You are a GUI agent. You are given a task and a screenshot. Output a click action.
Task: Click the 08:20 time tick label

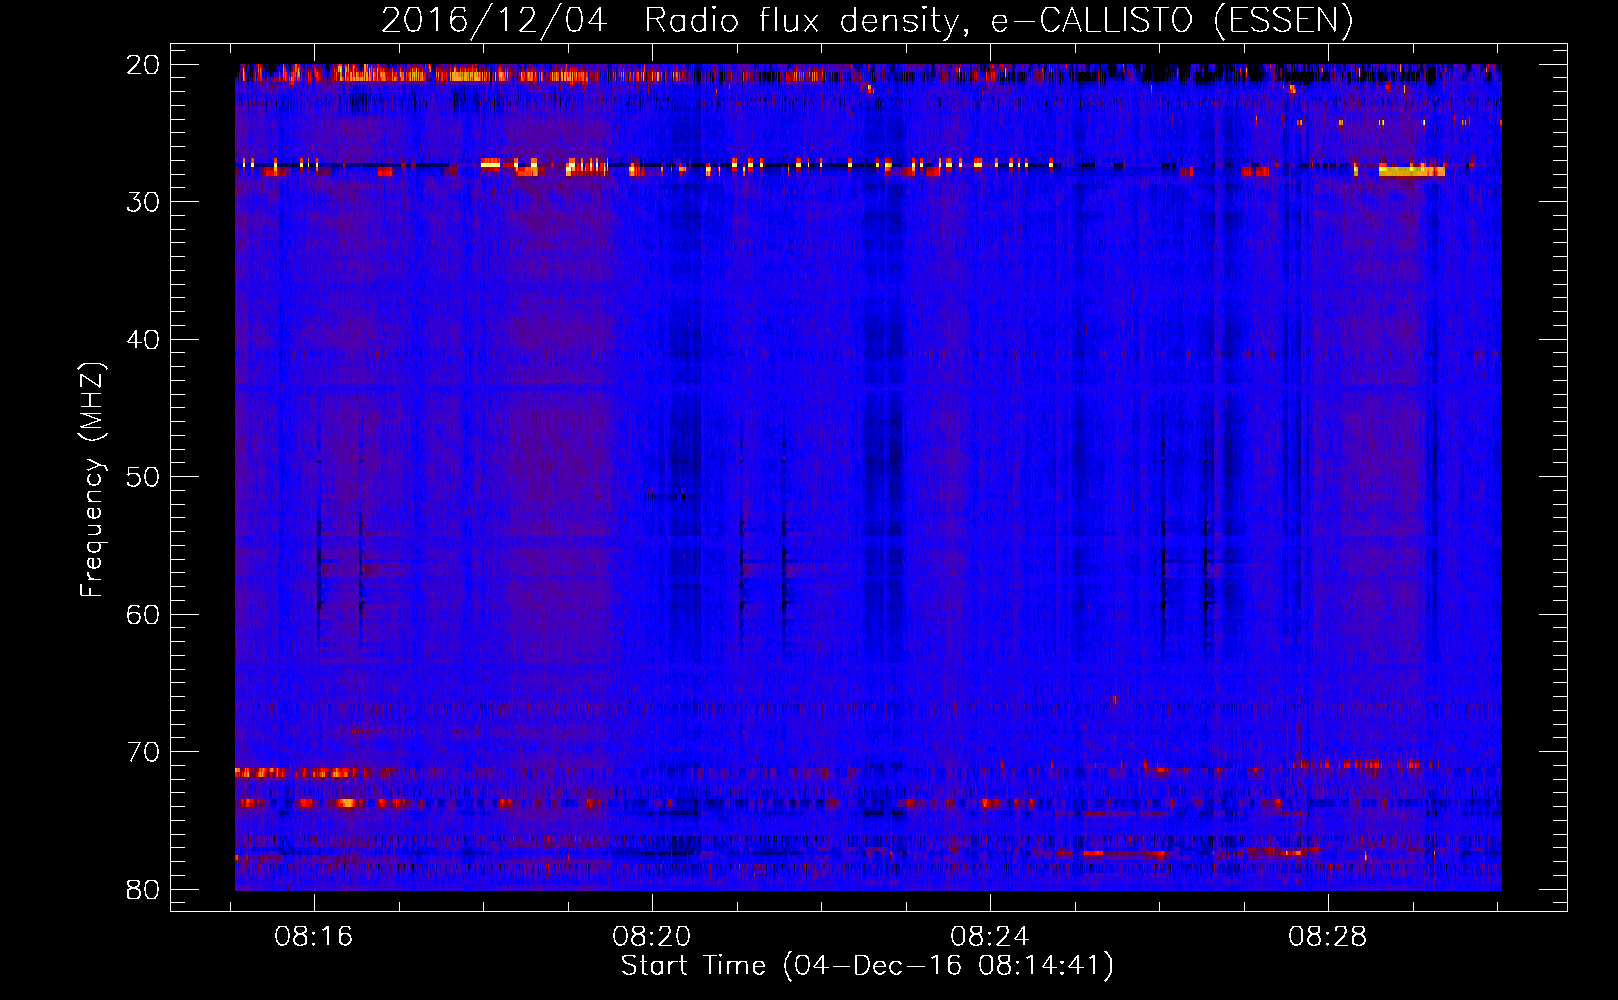[652, 937]
